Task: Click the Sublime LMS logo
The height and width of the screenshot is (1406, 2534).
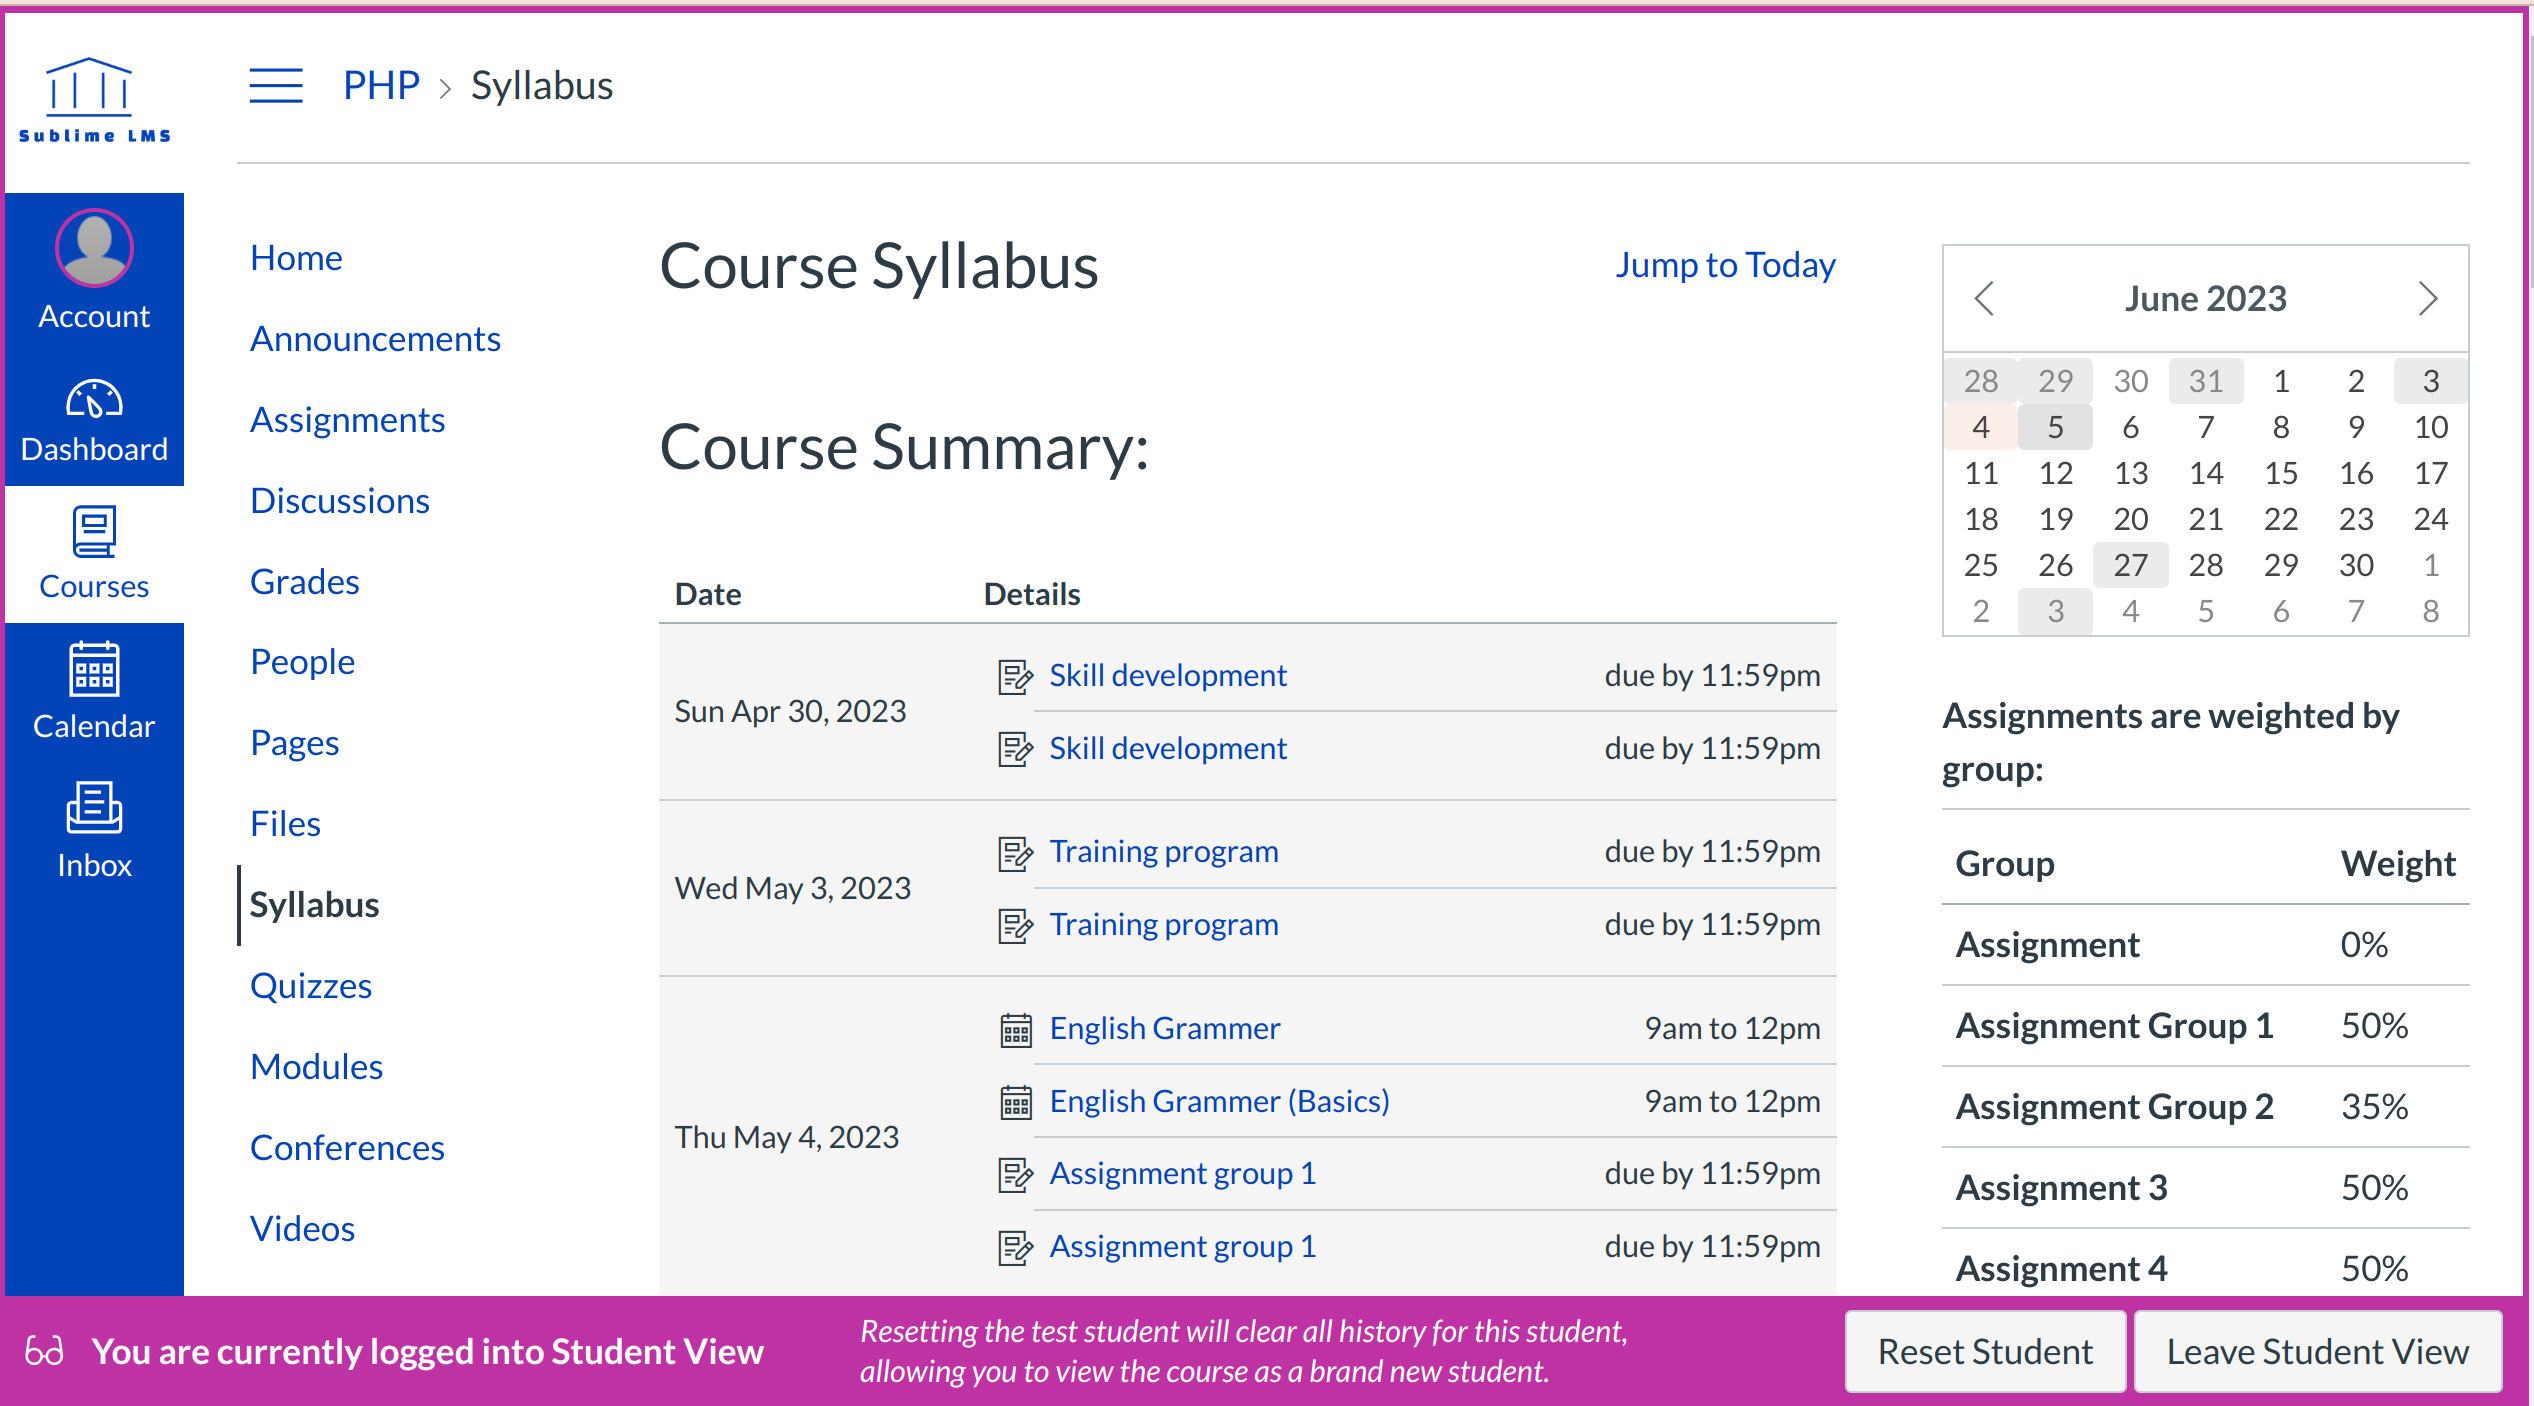Action: tap(94, 100)
